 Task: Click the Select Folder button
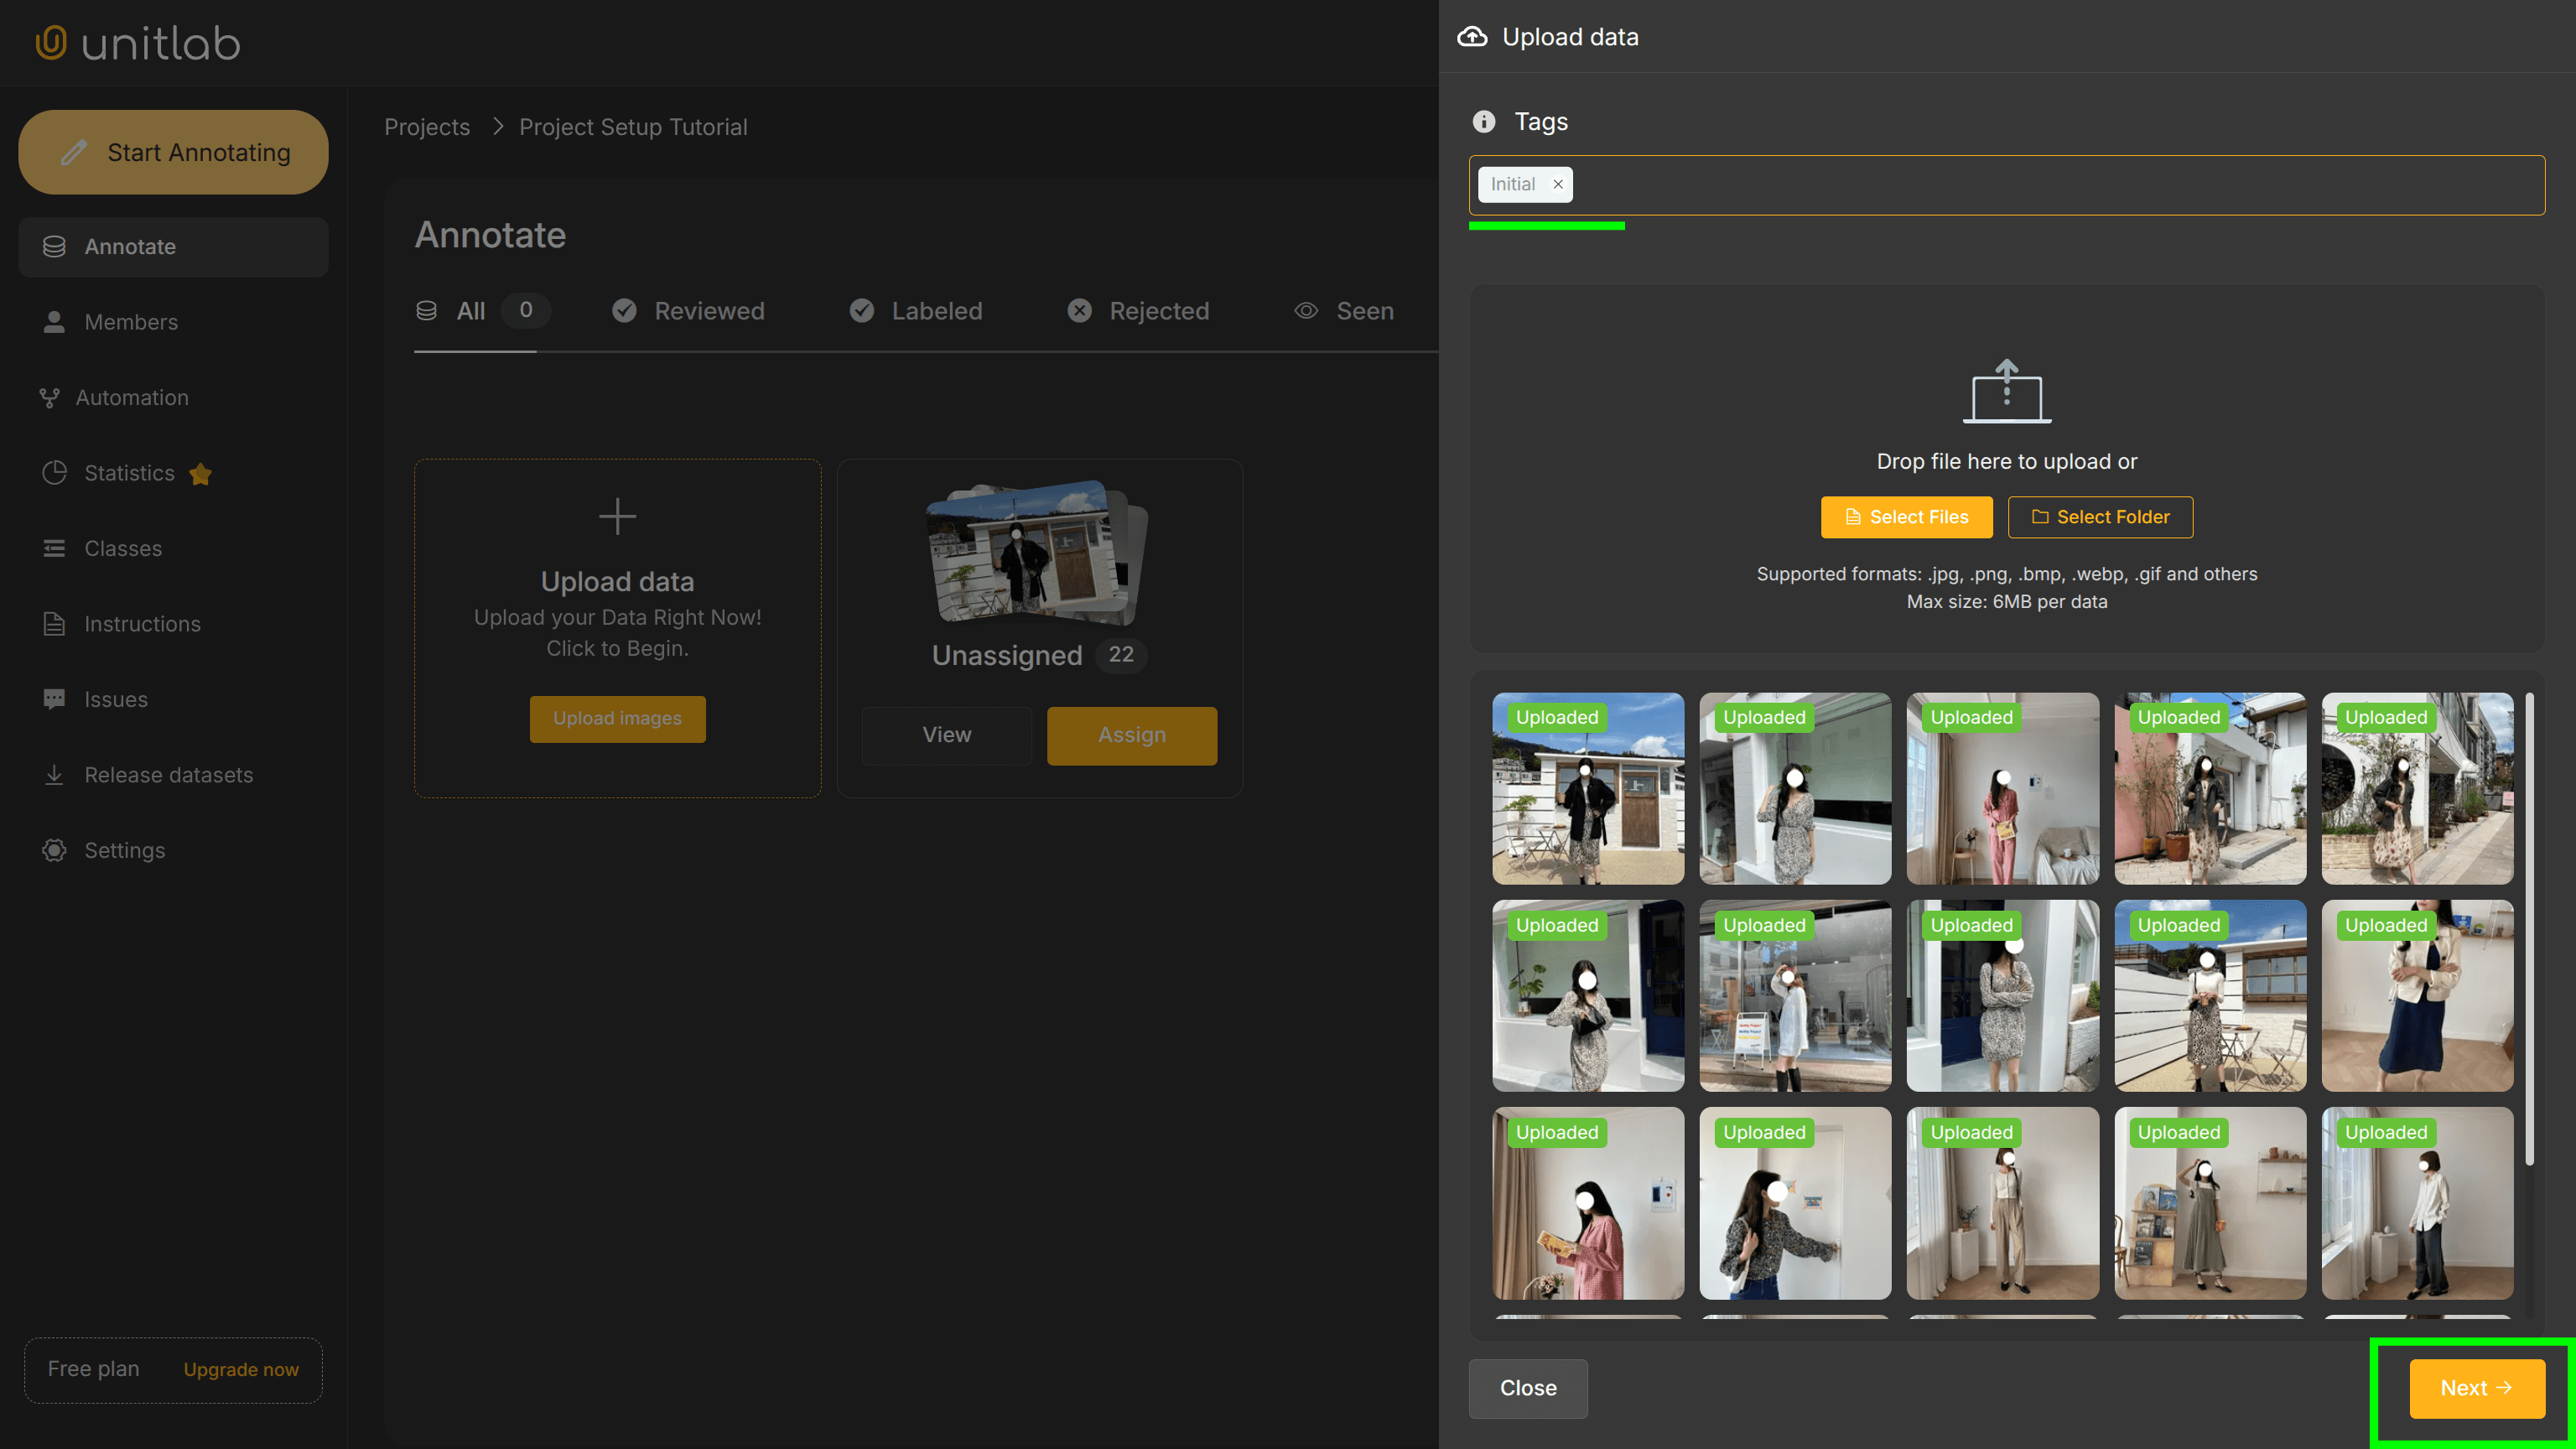(2100, 517)
